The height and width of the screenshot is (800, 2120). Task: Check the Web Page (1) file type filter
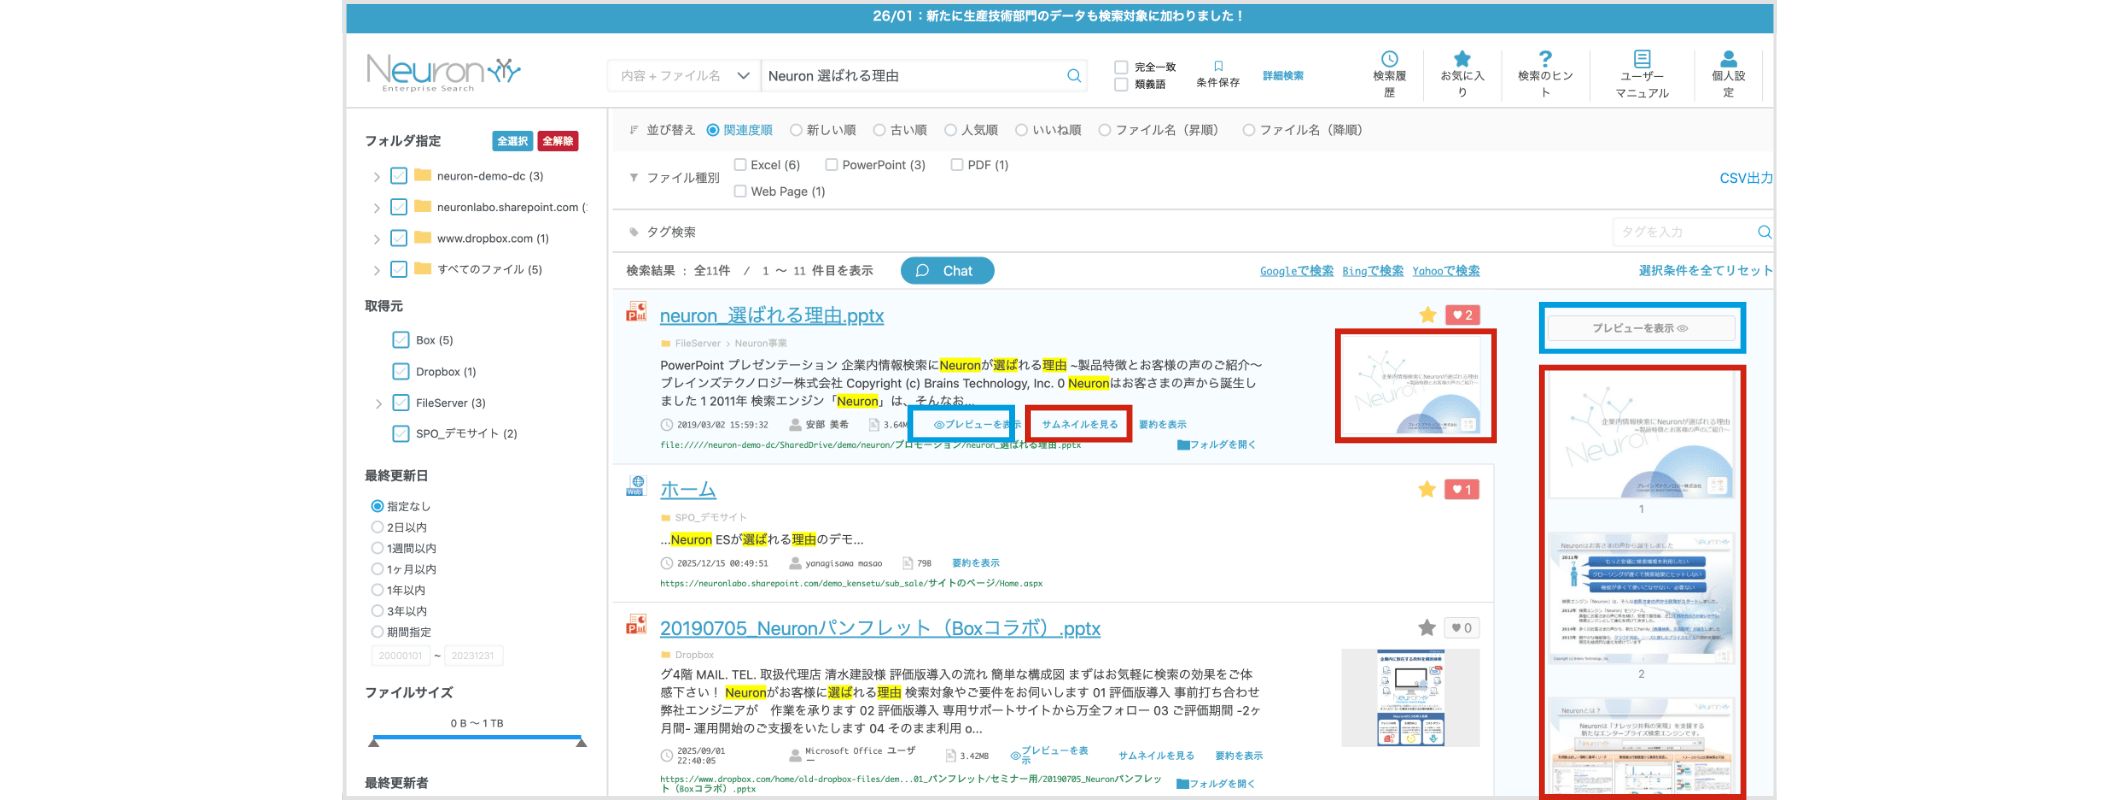point(740,191)
